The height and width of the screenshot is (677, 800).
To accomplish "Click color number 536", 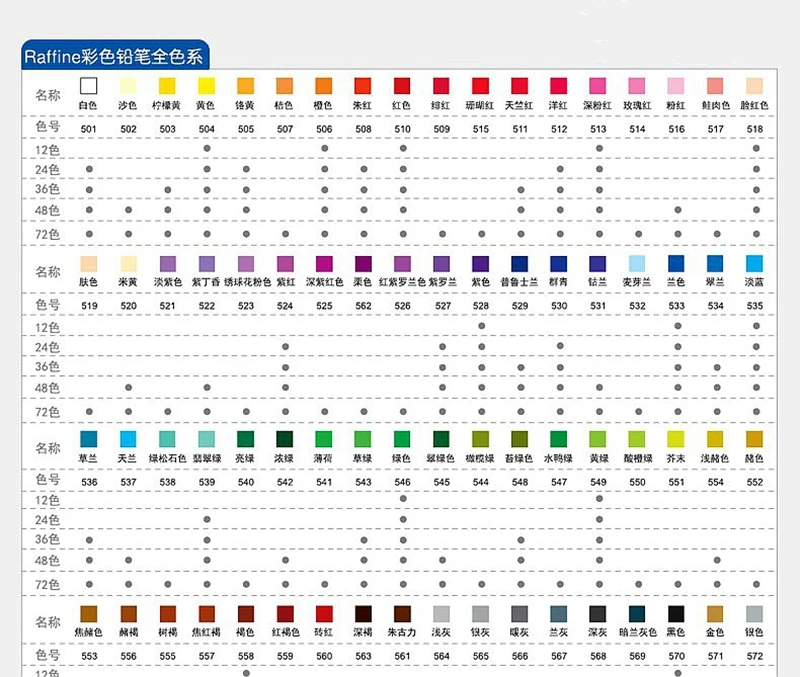I will [89, 482].
